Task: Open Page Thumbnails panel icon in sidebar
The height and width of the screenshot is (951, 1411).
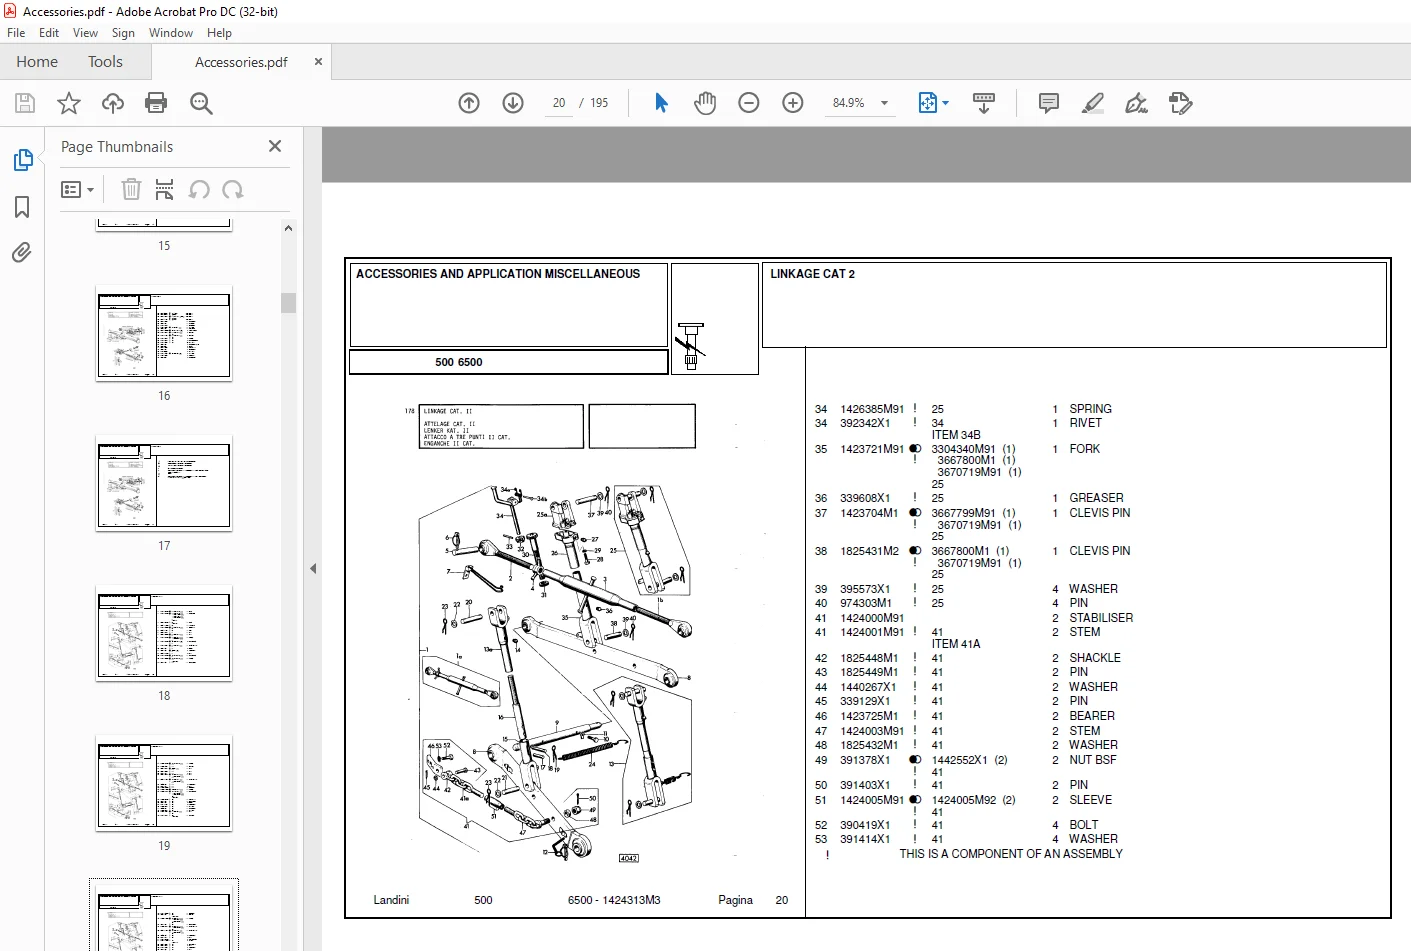Action: pos(22,160)
